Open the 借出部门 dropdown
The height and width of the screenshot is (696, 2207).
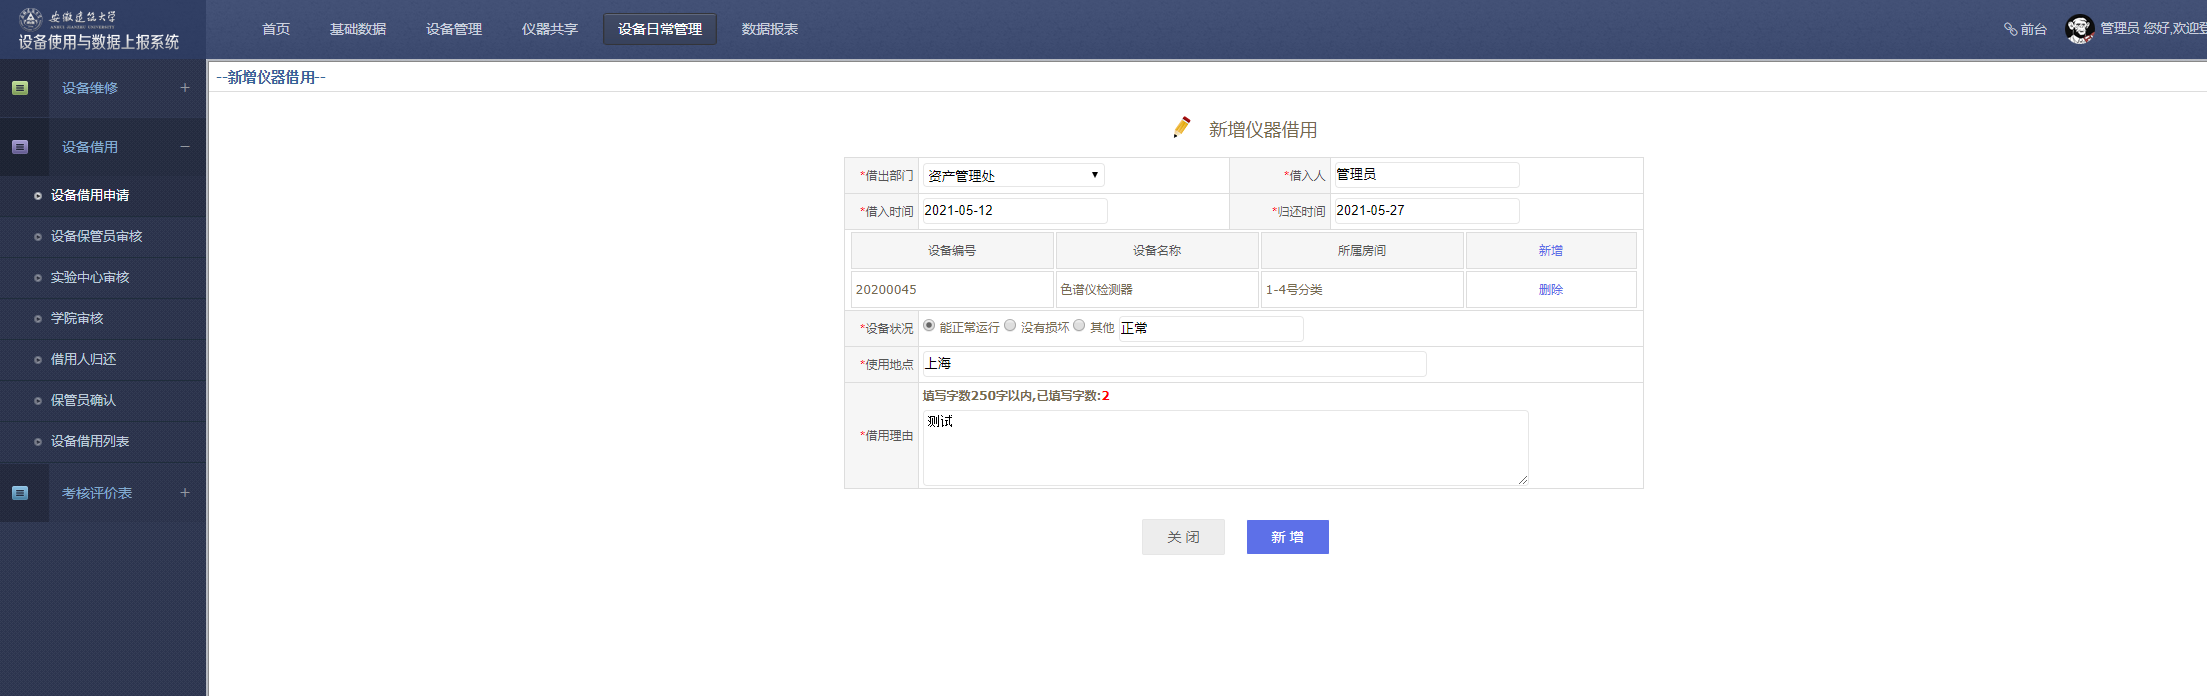[1013, 175]
